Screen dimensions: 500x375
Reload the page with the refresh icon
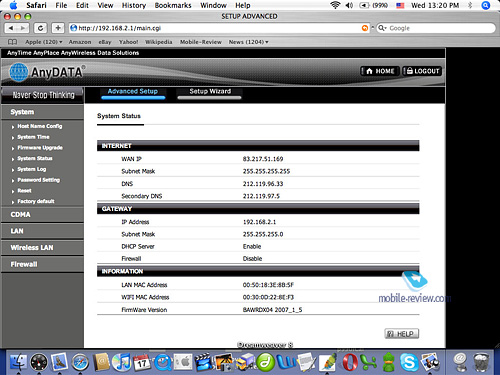tap(40, 28)
